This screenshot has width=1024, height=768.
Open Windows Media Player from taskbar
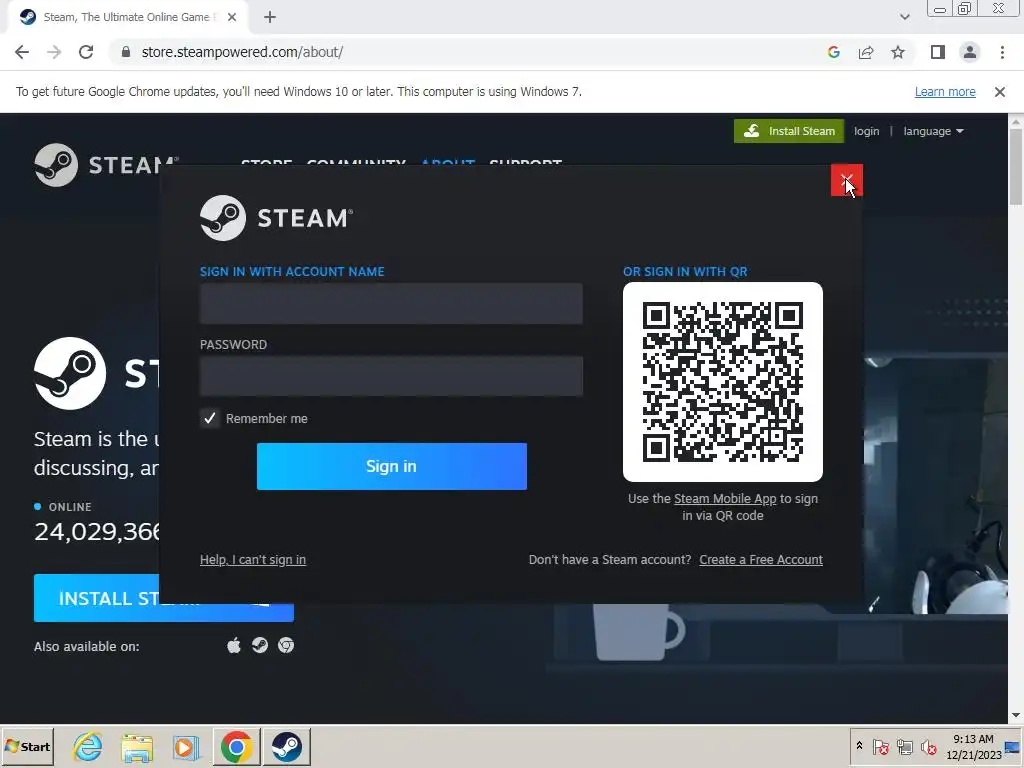pyautogui.click(x=185, y=746)
